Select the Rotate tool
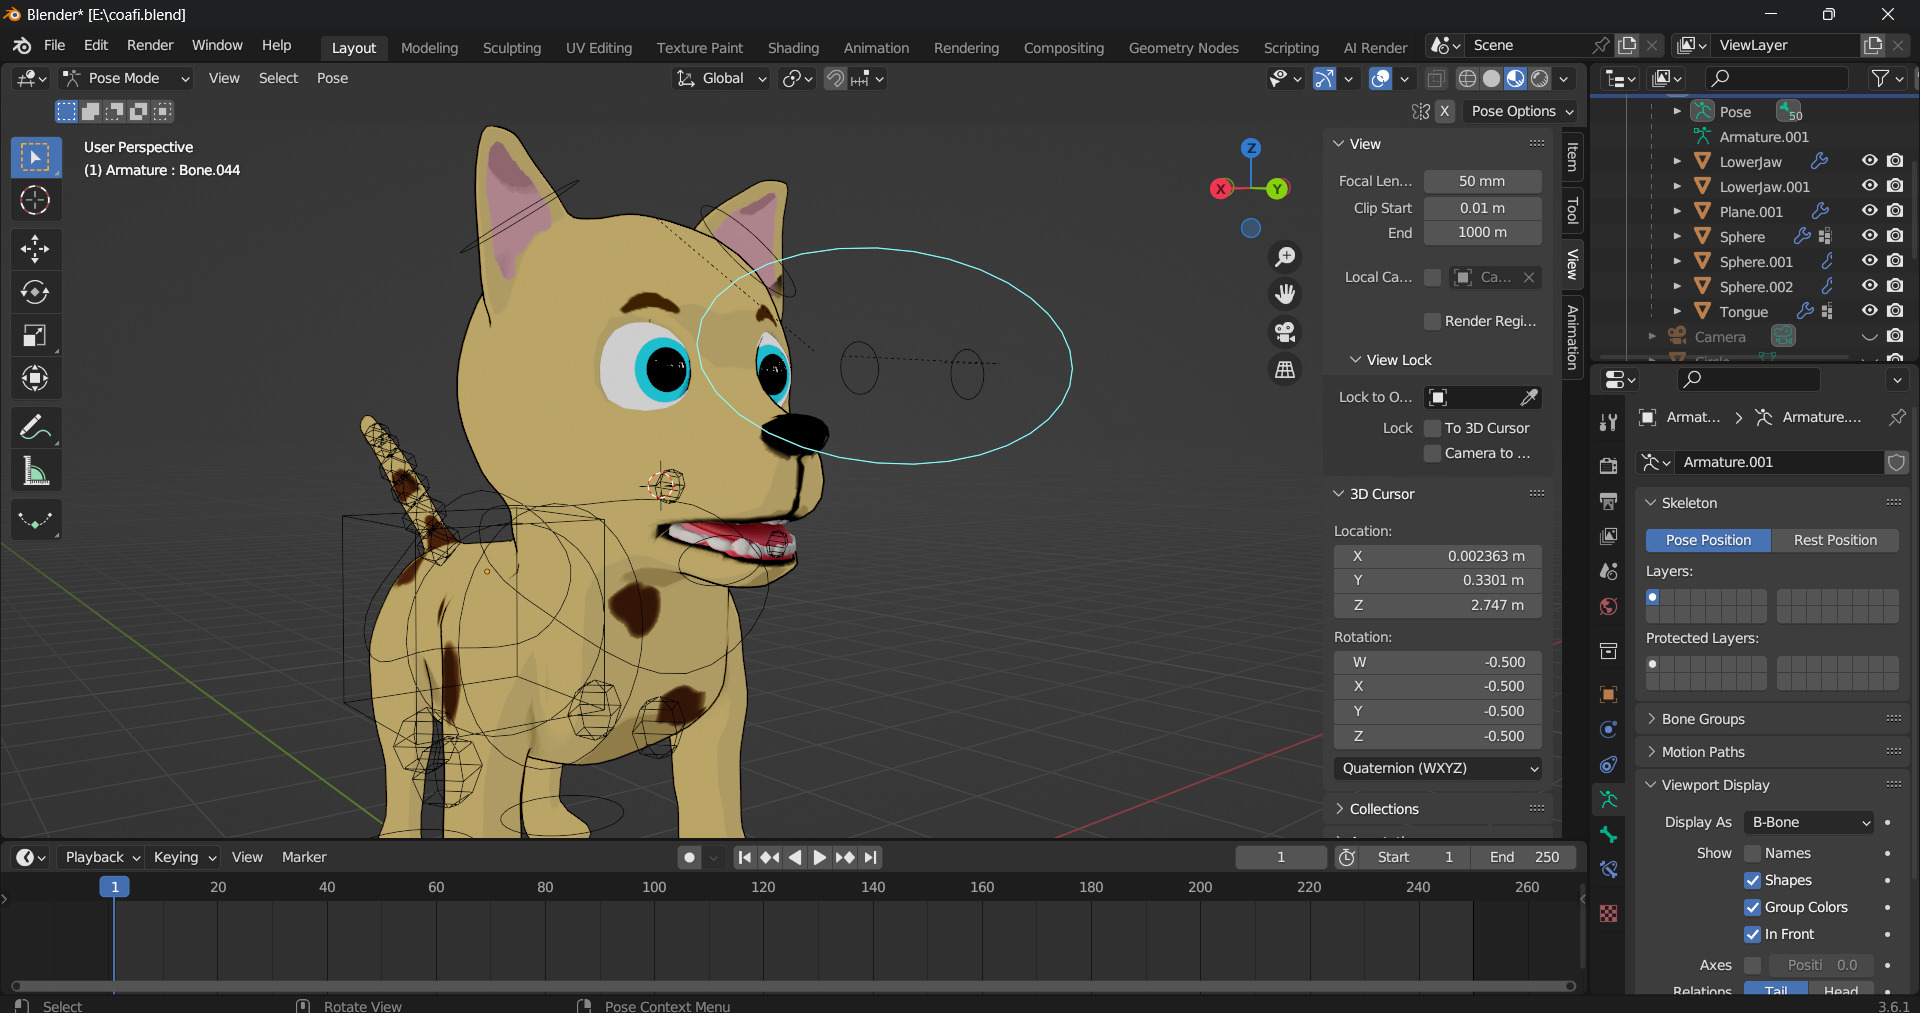1920x1013 pixels. [x=35, y=292]
